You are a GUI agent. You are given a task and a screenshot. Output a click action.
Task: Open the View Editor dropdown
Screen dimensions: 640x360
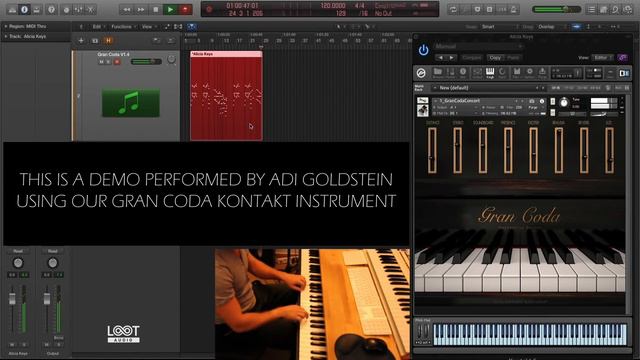(x=603, y=58)
